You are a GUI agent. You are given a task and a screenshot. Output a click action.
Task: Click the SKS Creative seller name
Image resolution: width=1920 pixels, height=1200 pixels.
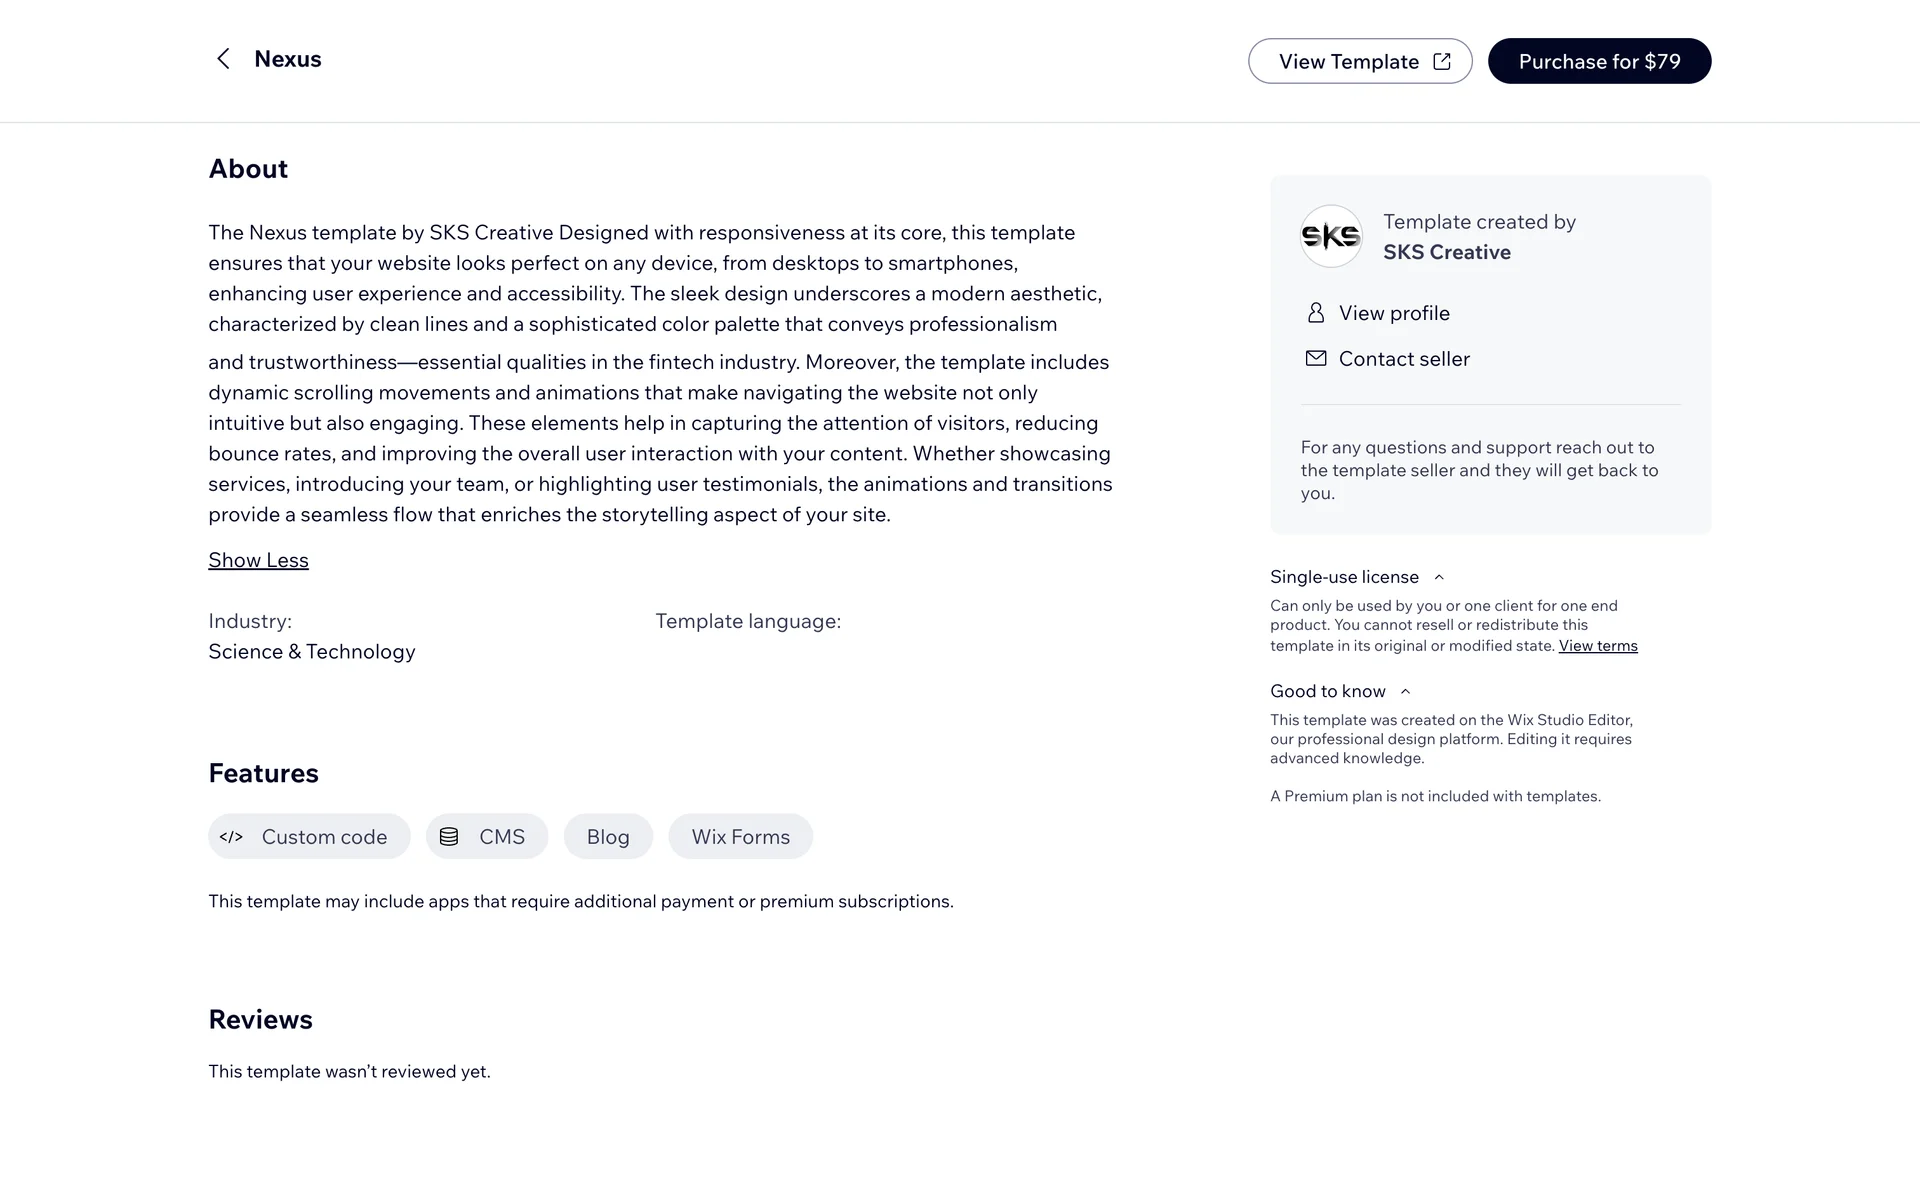[x=1447, y=252]
